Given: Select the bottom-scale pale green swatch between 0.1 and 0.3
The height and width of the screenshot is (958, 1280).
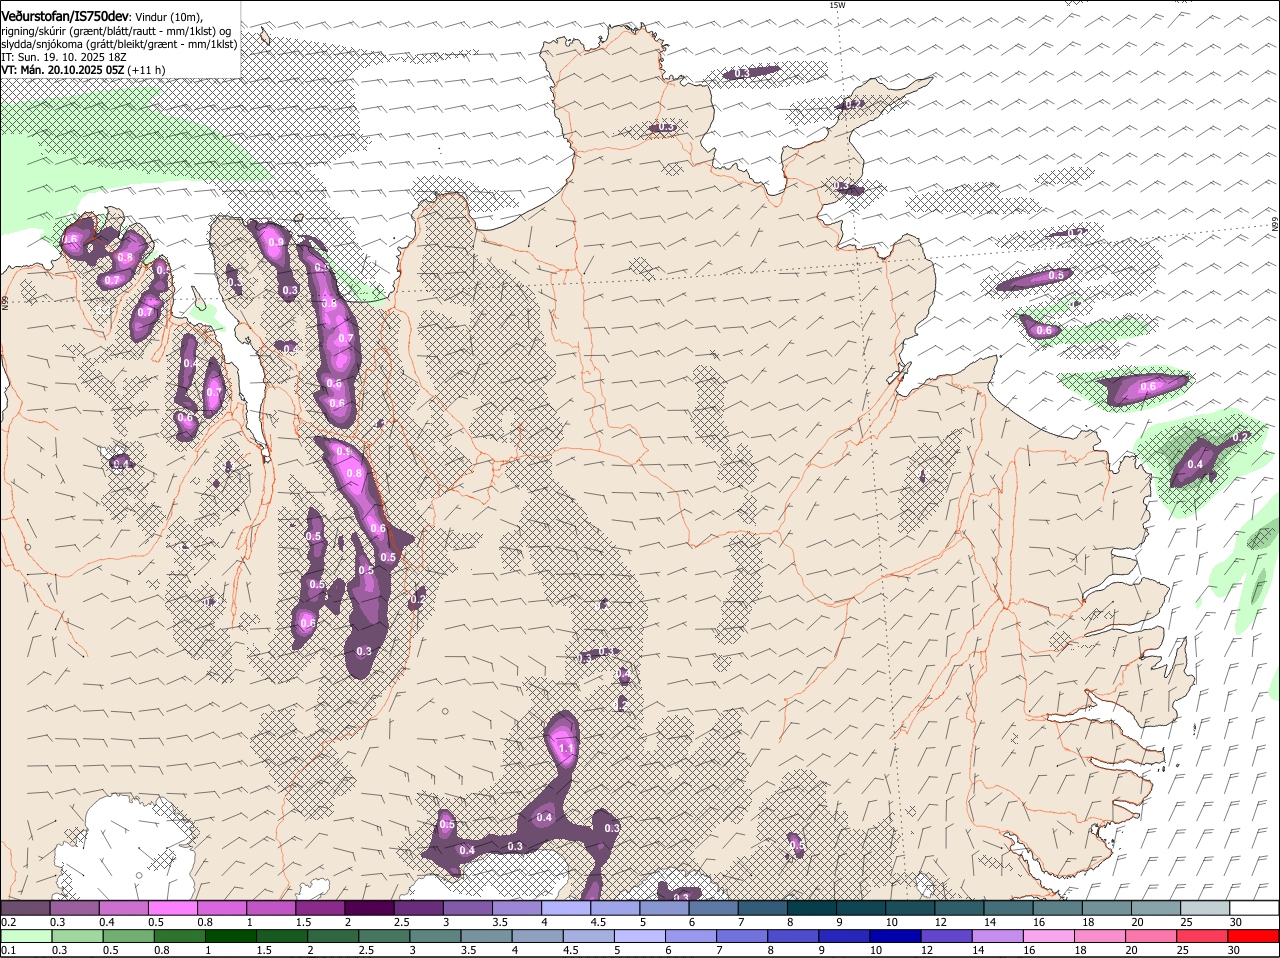Looking at the screenshot, I should [x=25, y=936].
